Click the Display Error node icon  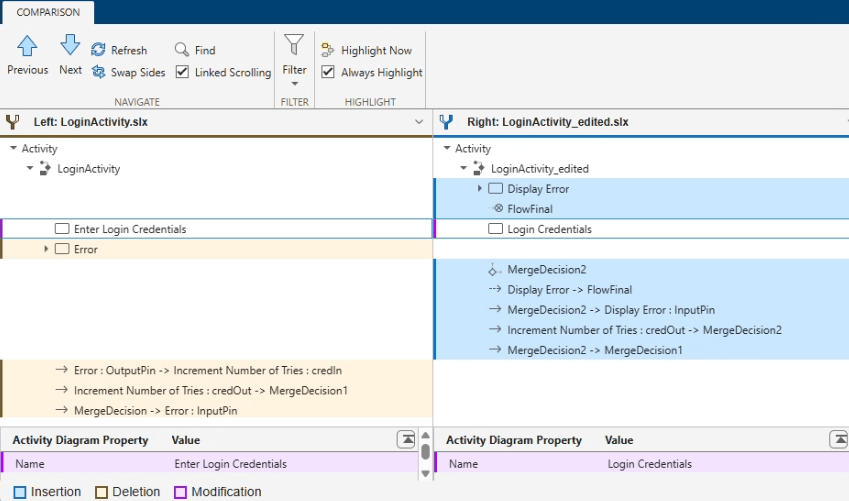495,188
